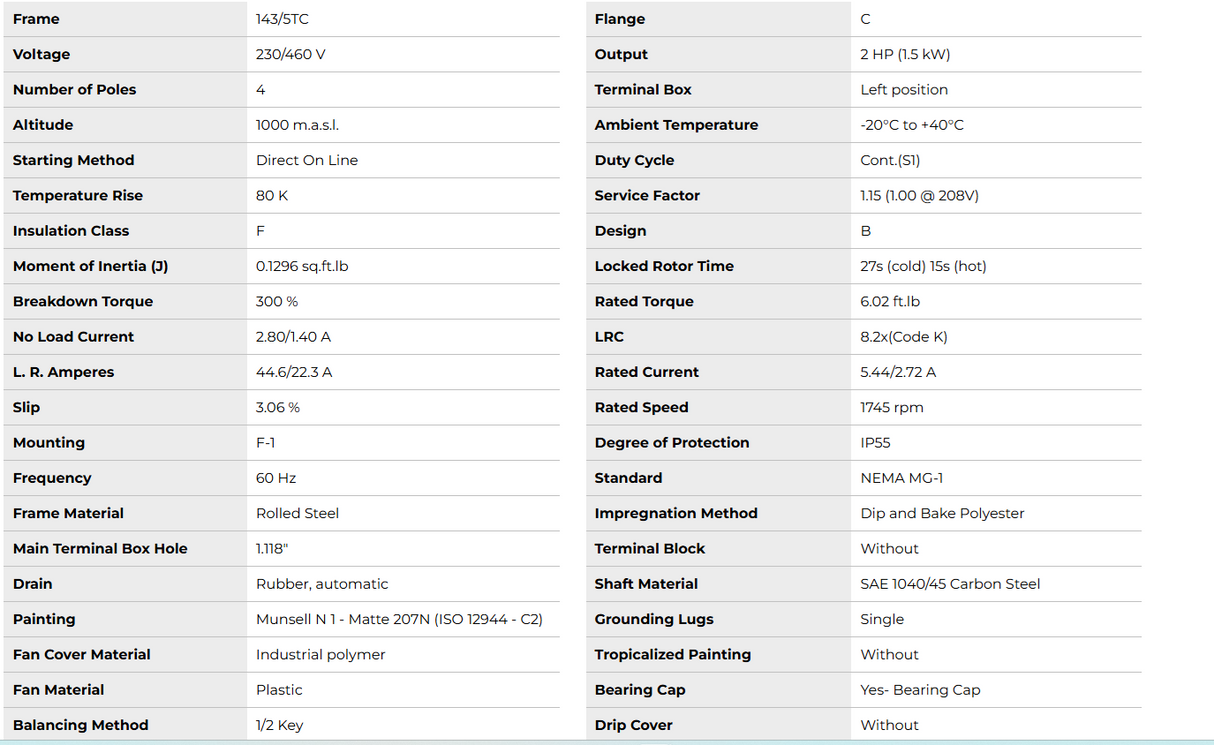Click the Insulation Class label

(71, 231)
